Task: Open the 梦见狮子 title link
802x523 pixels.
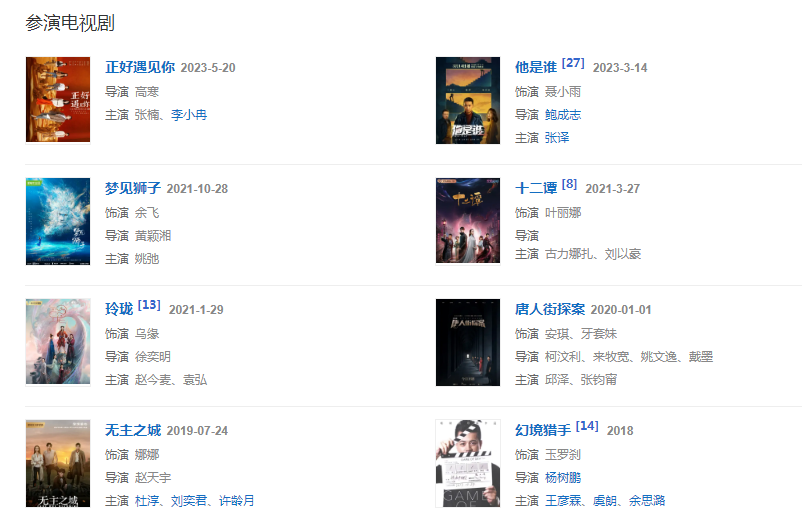Action: [133, 189]
